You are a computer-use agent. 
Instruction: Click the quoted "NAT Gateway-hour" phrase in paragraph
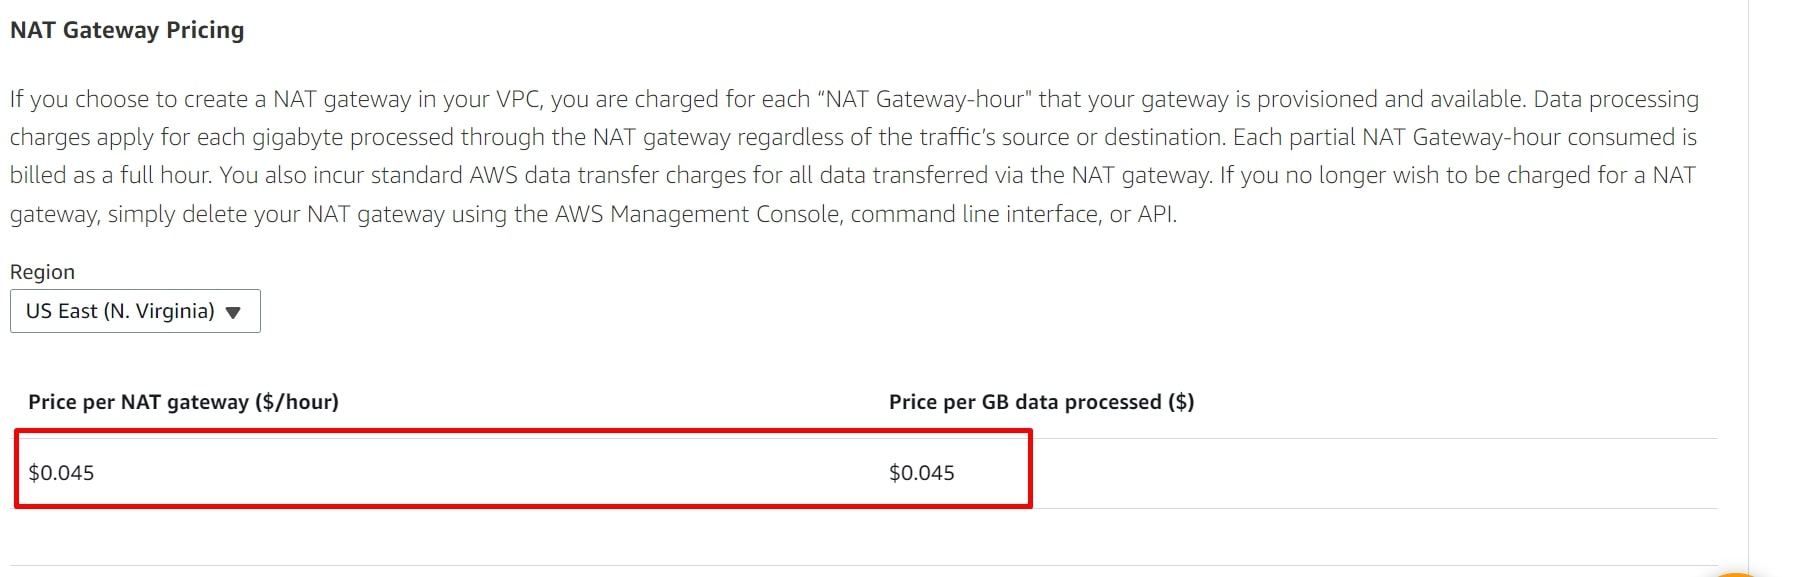point(924,99)
